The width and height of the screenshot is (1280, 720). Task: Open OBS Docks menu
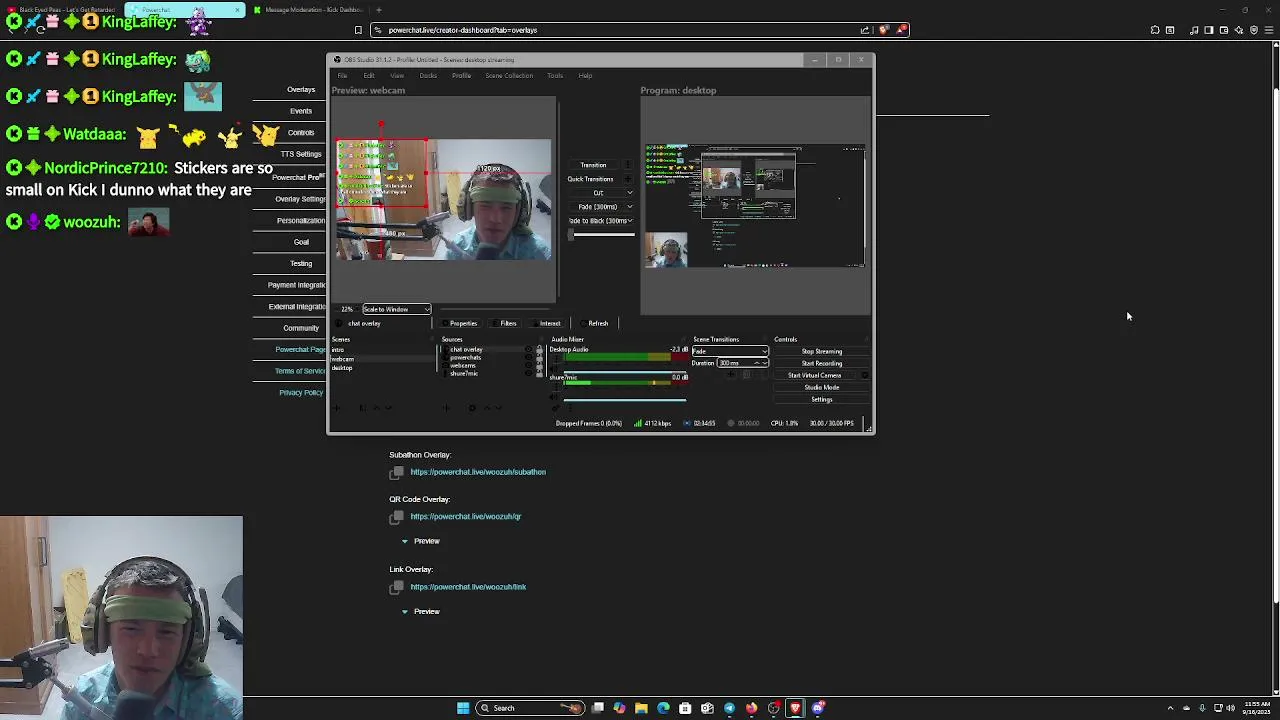[428, 76]
